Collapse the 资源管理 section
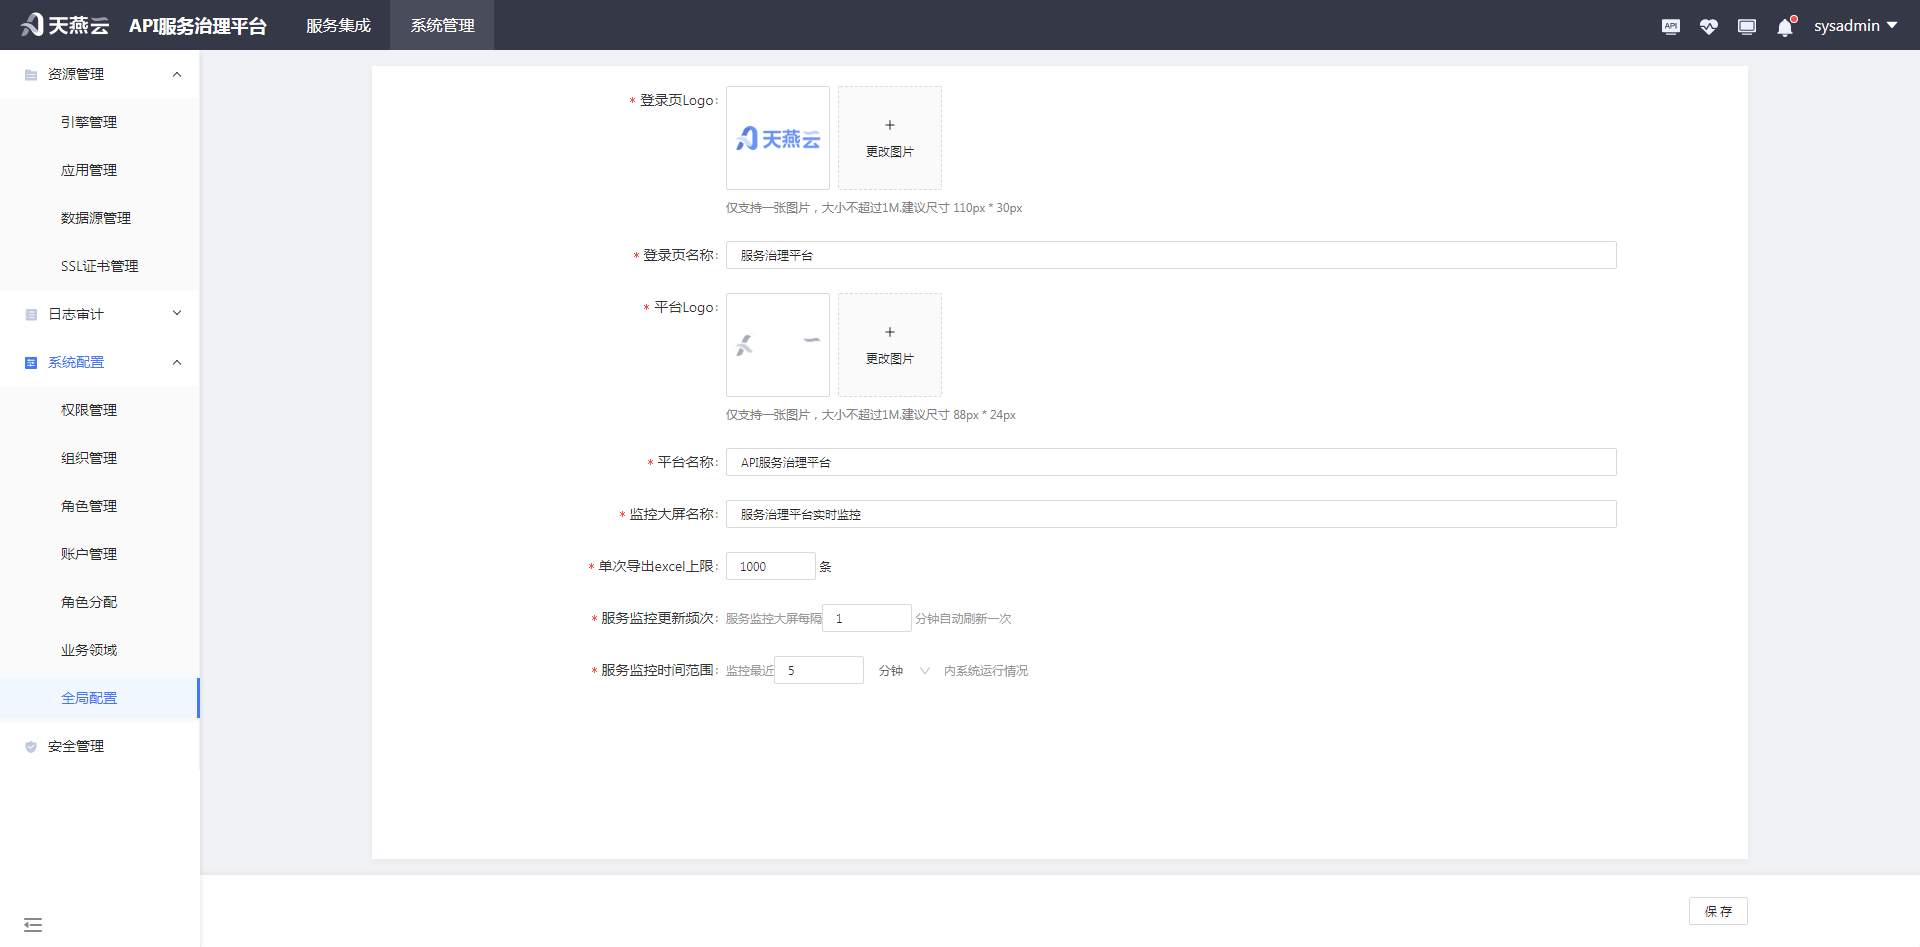This screenshot has height=947, width=1920. (177, 73)
